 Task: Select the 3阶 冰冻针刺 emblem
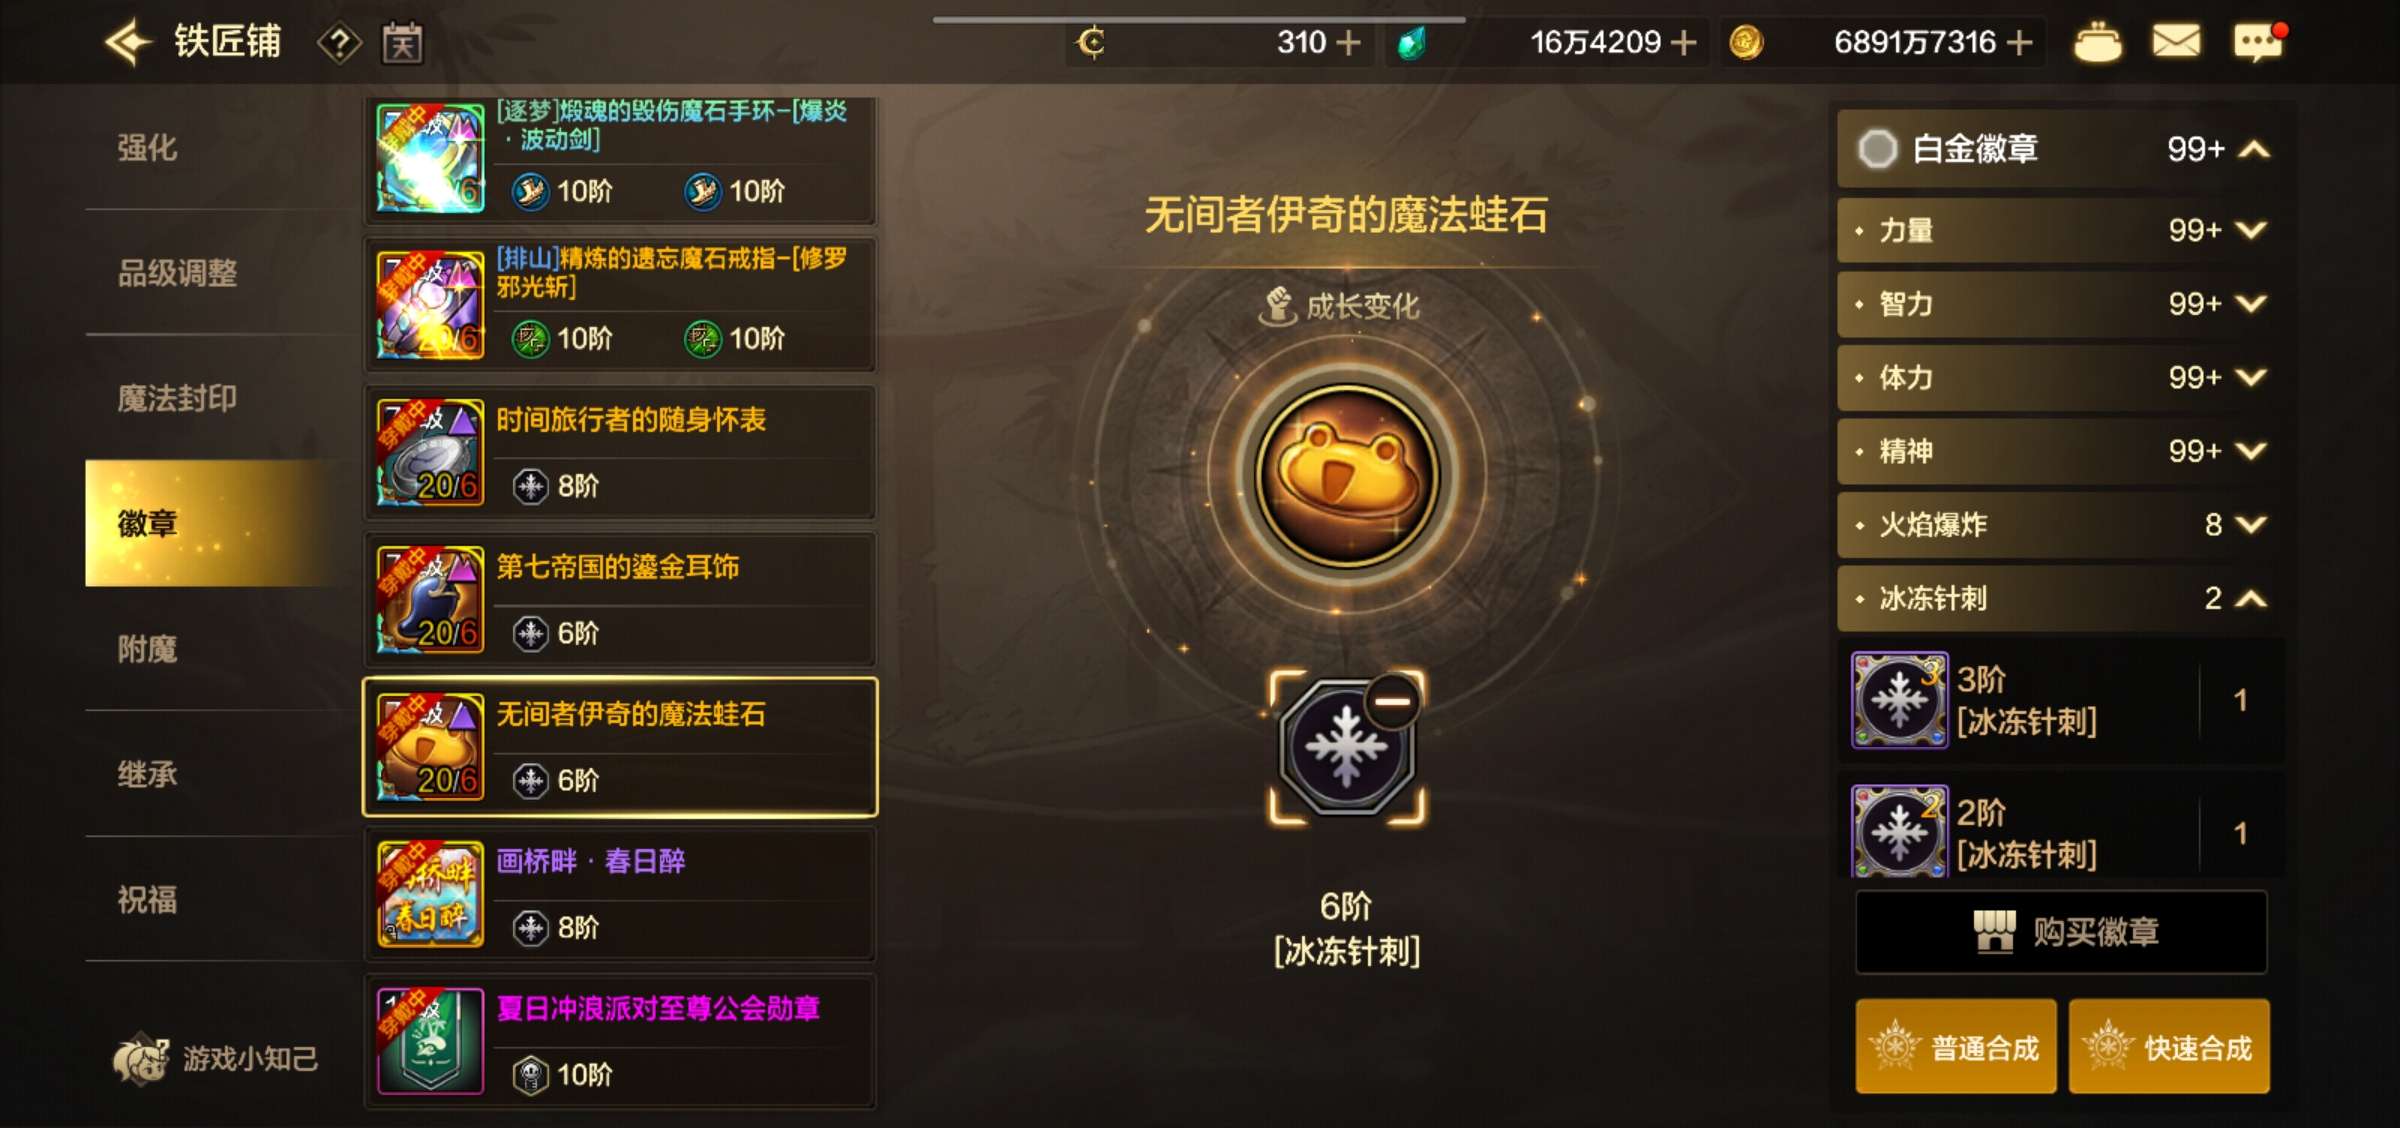[x=2060, y=700]
